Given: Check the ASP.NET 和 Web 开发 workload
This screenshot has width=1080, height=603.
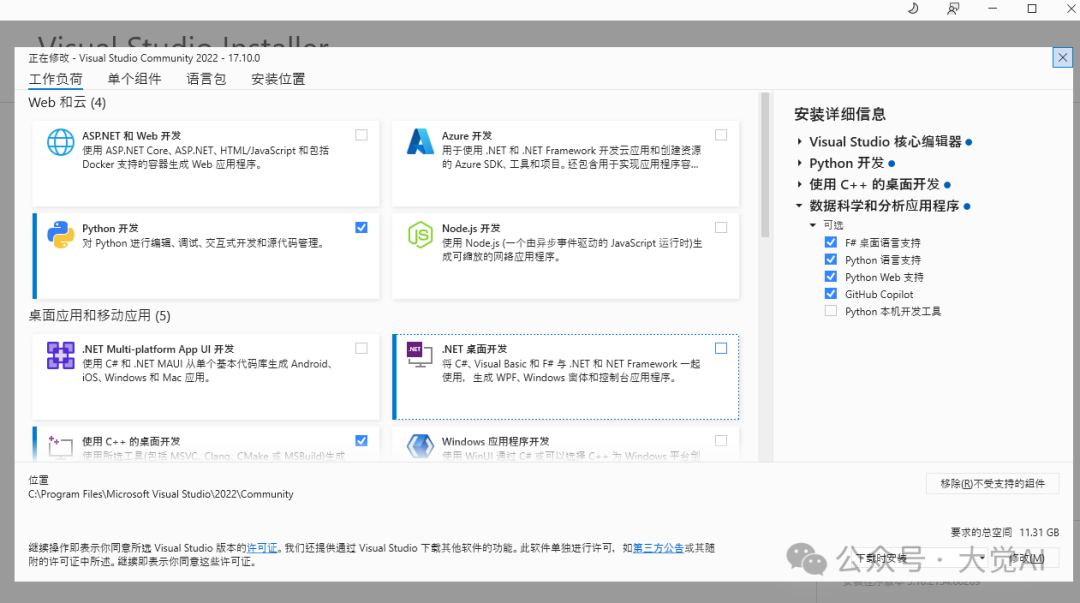Looking at the screenshot, I should [x=361, y=135].
